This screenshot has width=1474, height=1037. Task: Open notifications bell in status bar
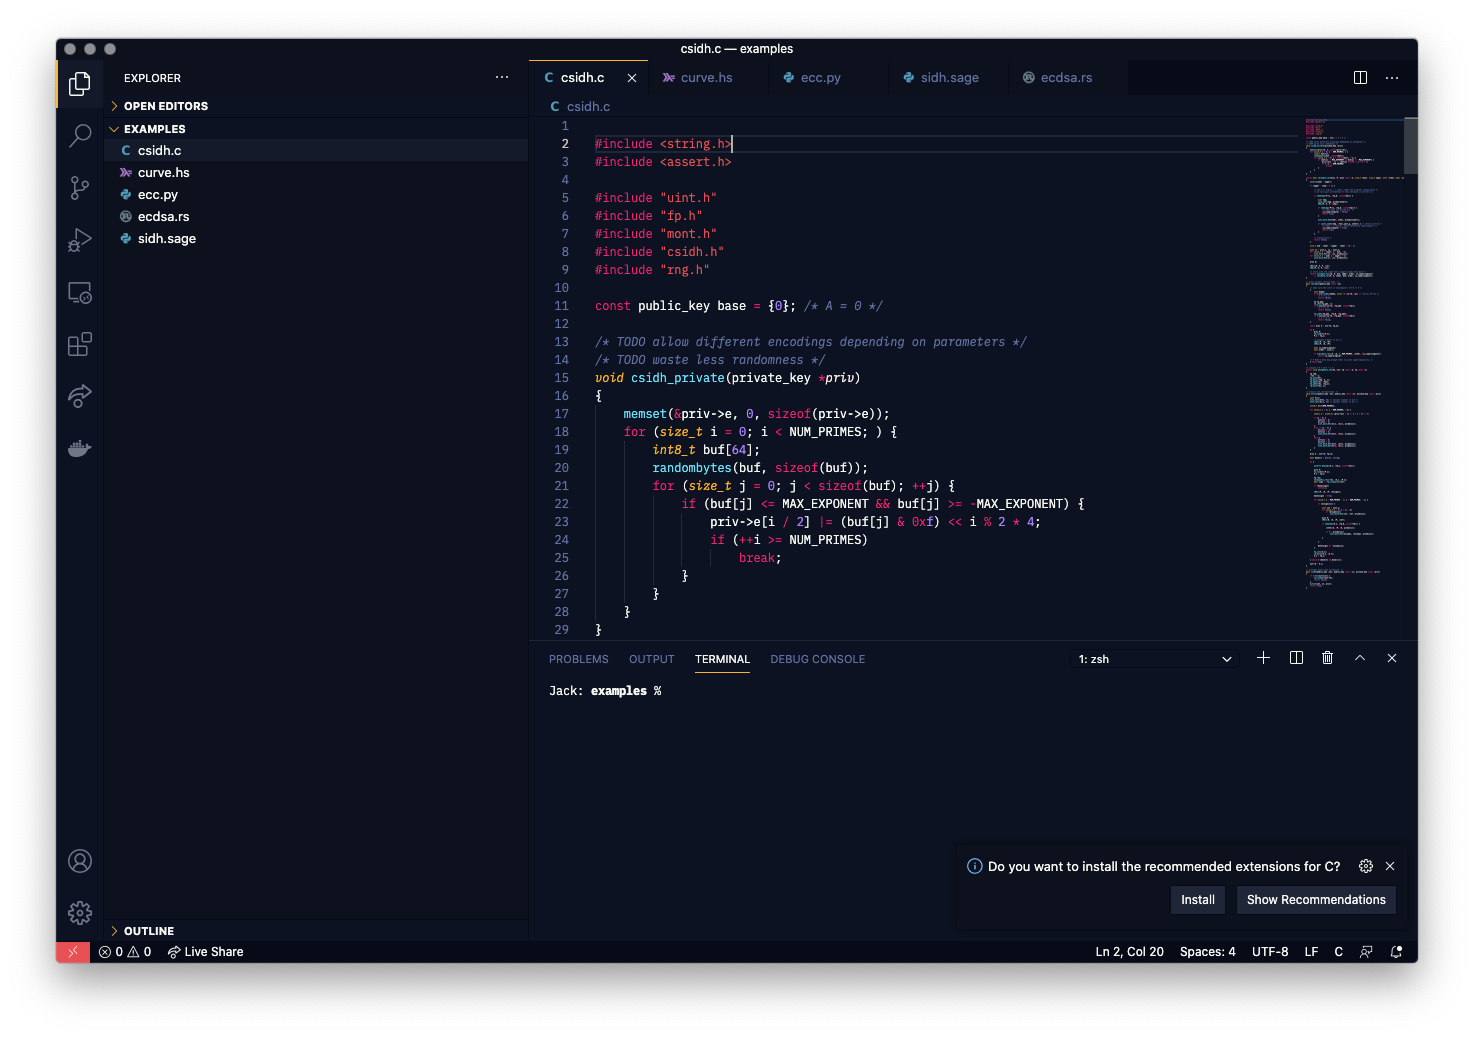click(1397, 952)
